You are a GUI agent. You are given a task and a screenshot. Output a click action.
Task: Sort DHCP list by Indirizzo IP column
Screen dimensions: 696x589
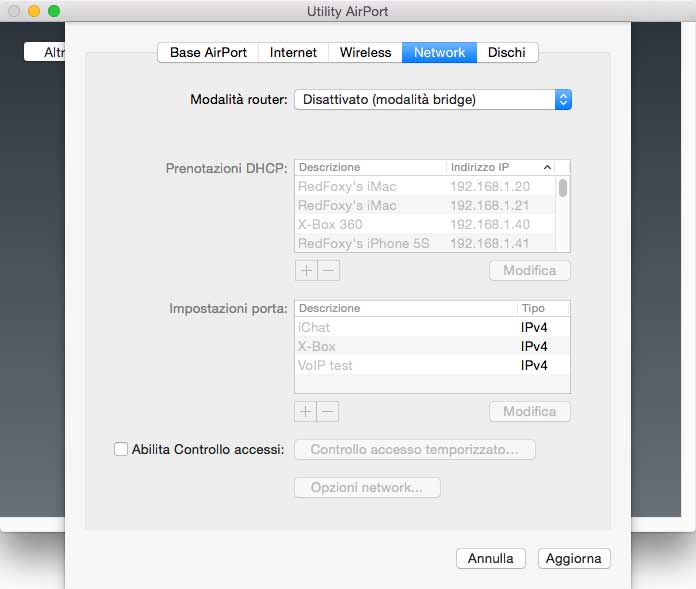(x=500, y=167)
